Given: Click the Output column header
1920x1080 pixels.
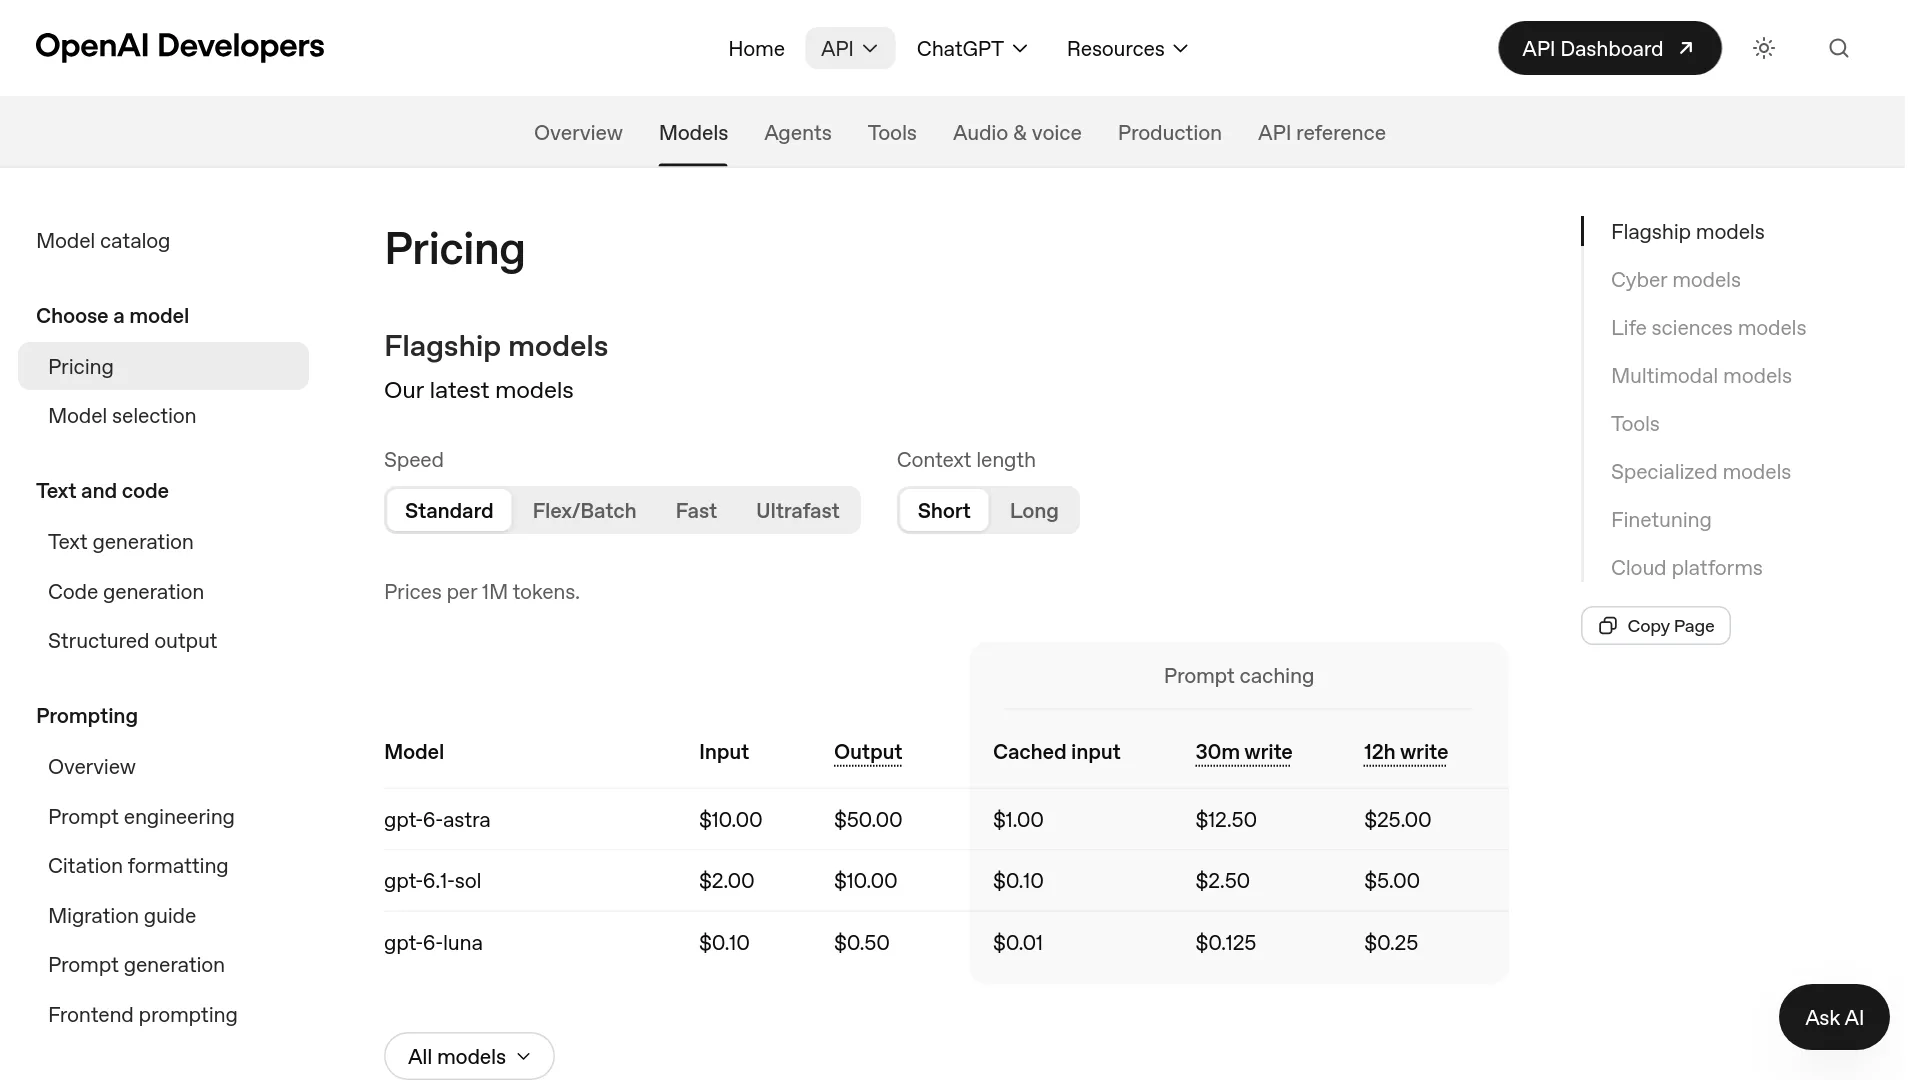Looking at the screenshot, I should (868, 752).
